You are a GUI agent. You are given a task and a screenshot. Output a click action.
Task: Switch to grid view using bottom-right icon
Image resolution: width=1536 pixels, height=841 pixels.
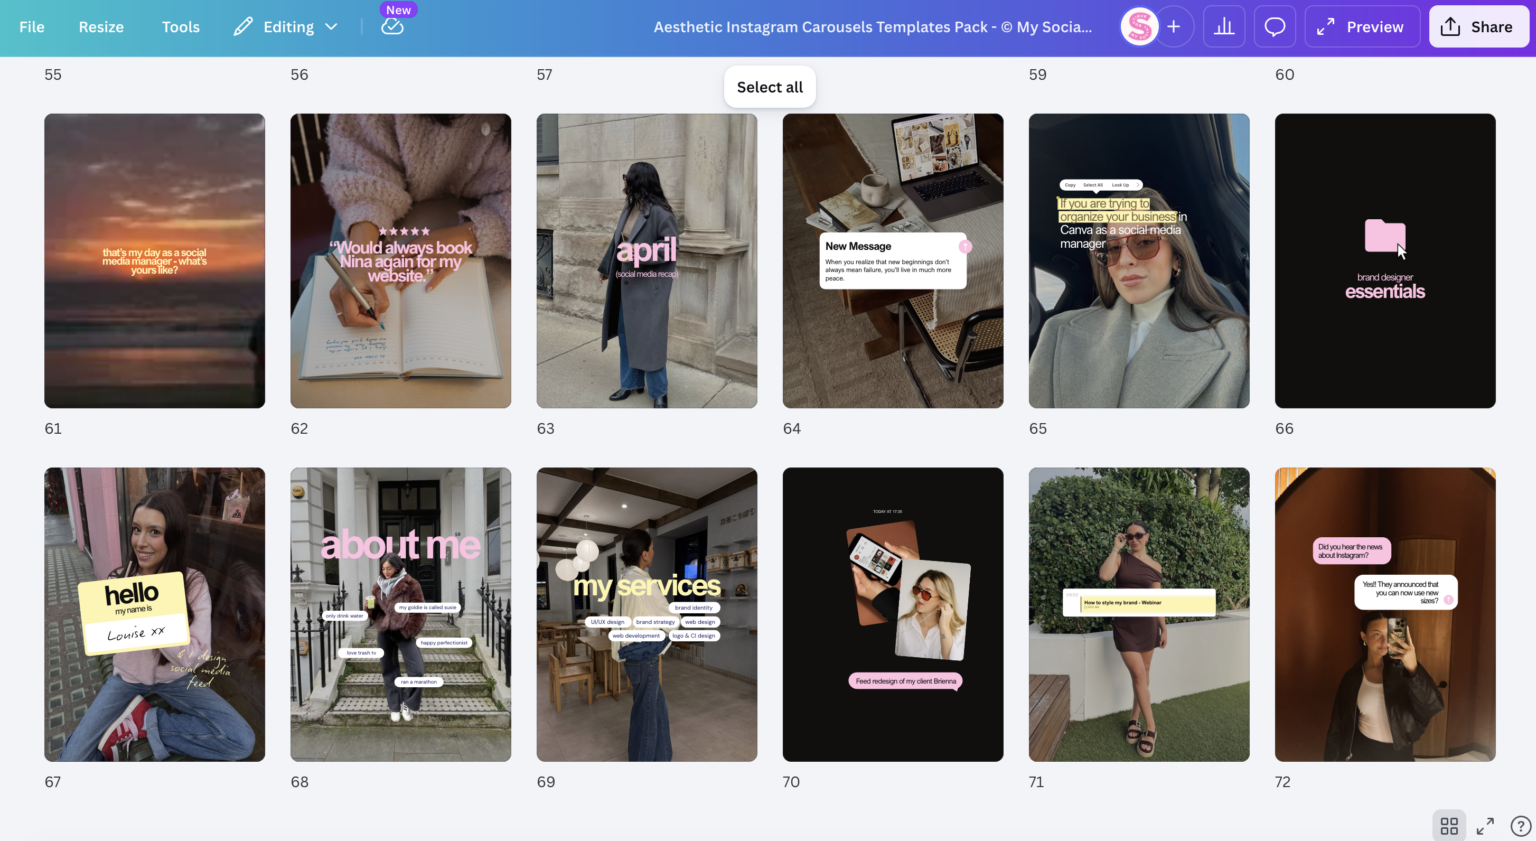(1449, 825)
